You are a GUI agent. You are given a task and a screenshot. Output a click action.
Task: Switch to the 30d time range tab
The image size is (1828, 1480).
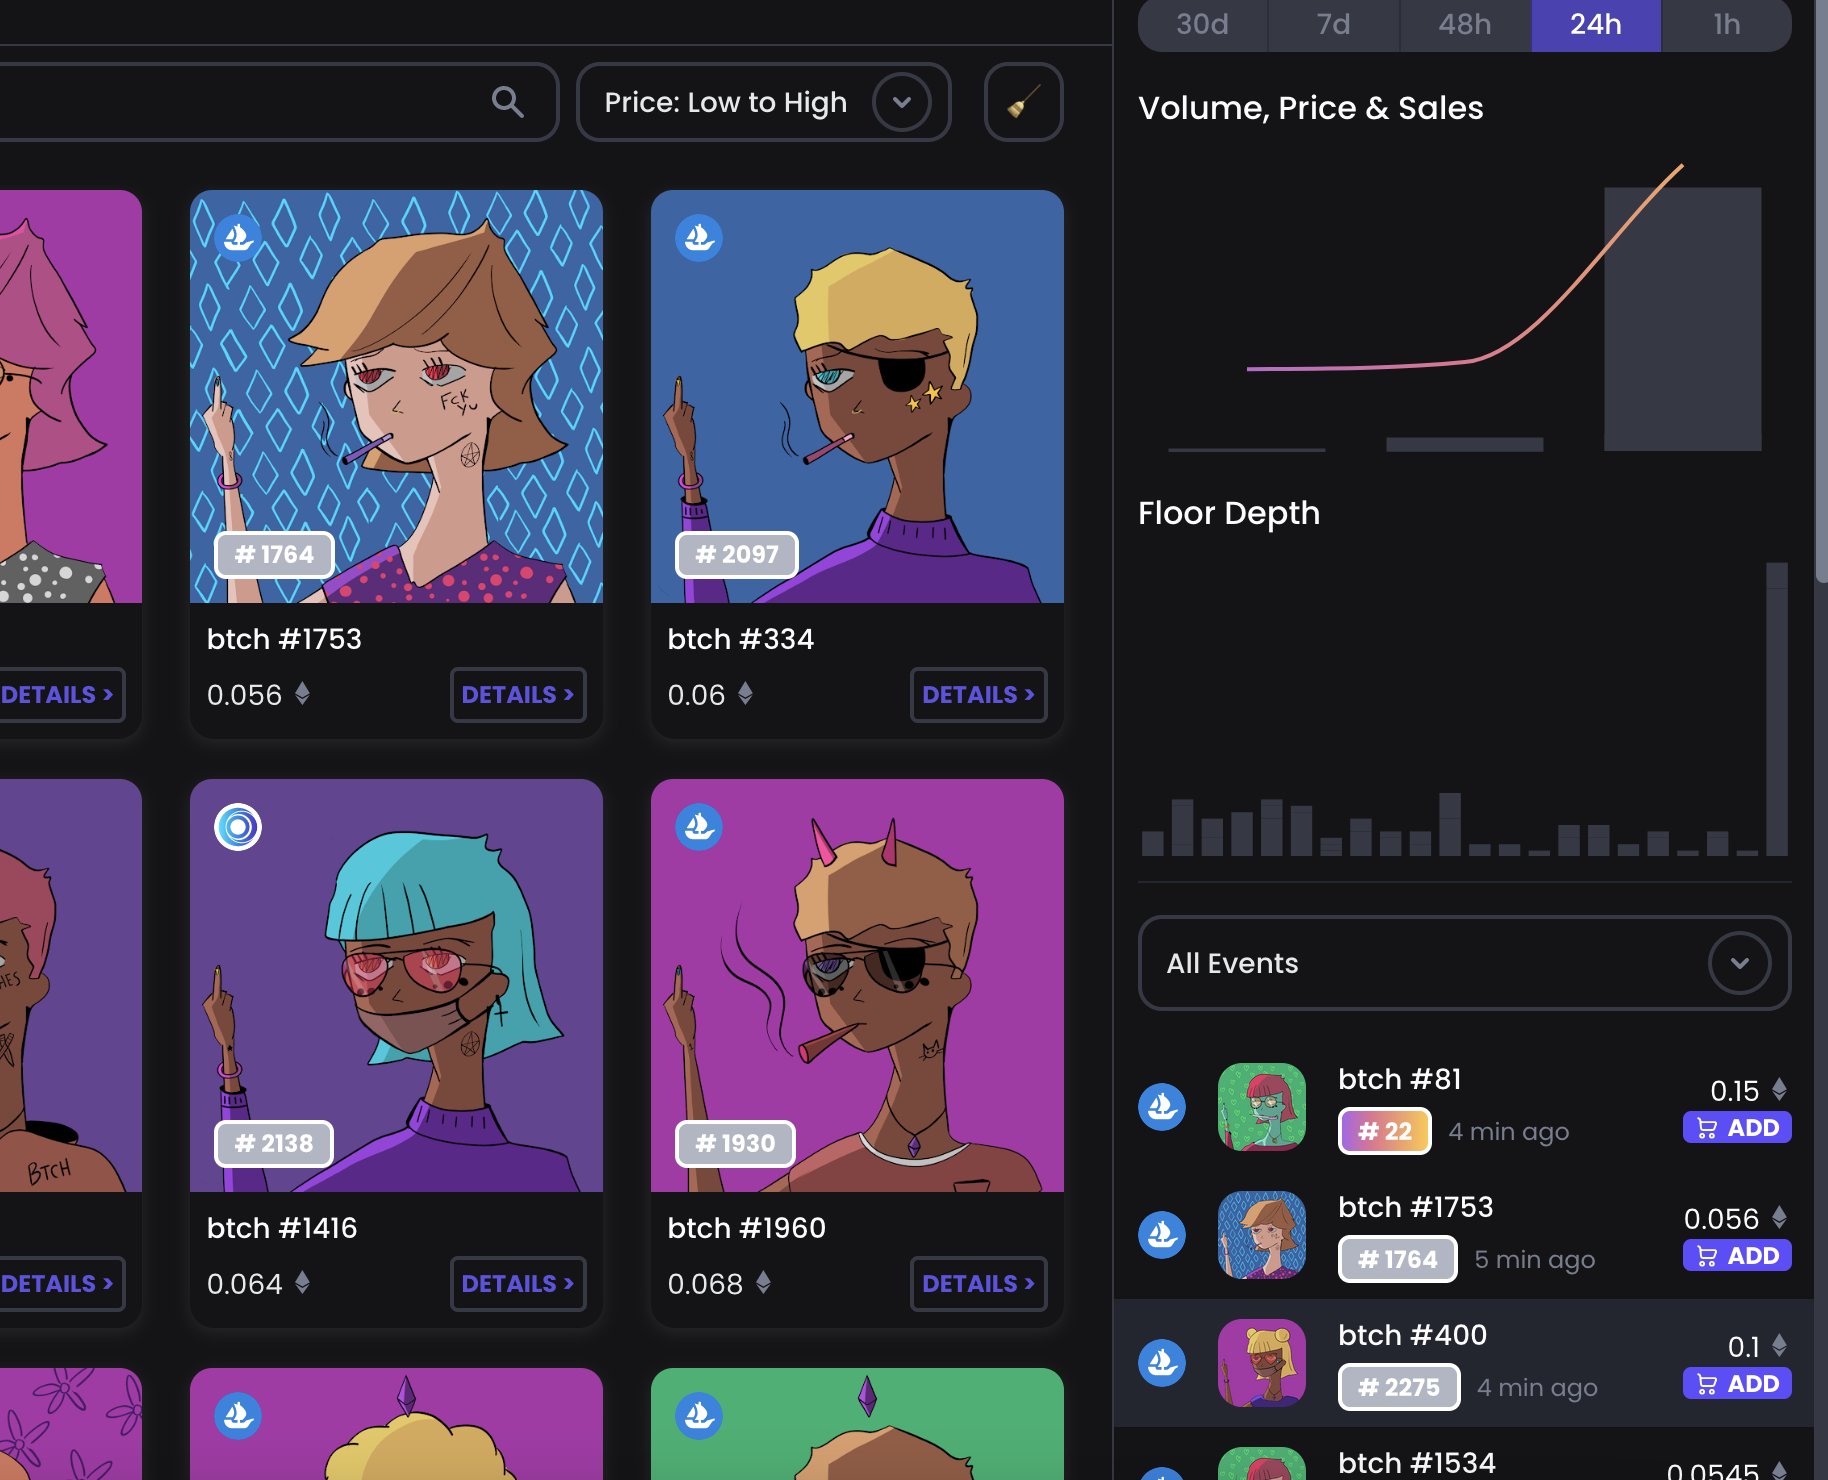click(1202, 24)
